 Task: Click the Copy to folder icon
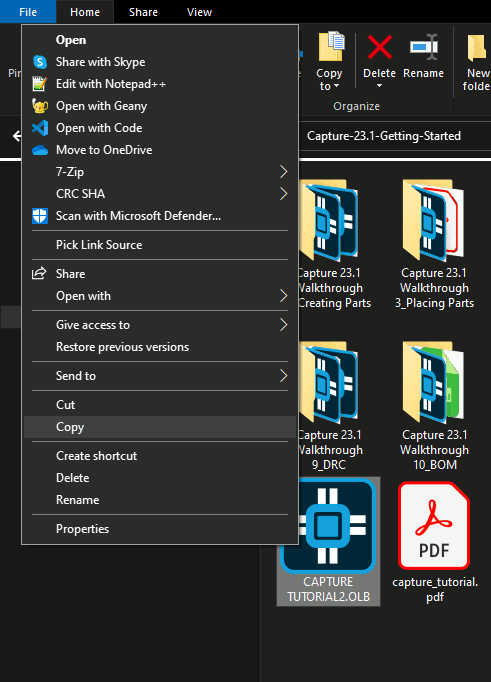pyautogui.click(x=331, y=46)
